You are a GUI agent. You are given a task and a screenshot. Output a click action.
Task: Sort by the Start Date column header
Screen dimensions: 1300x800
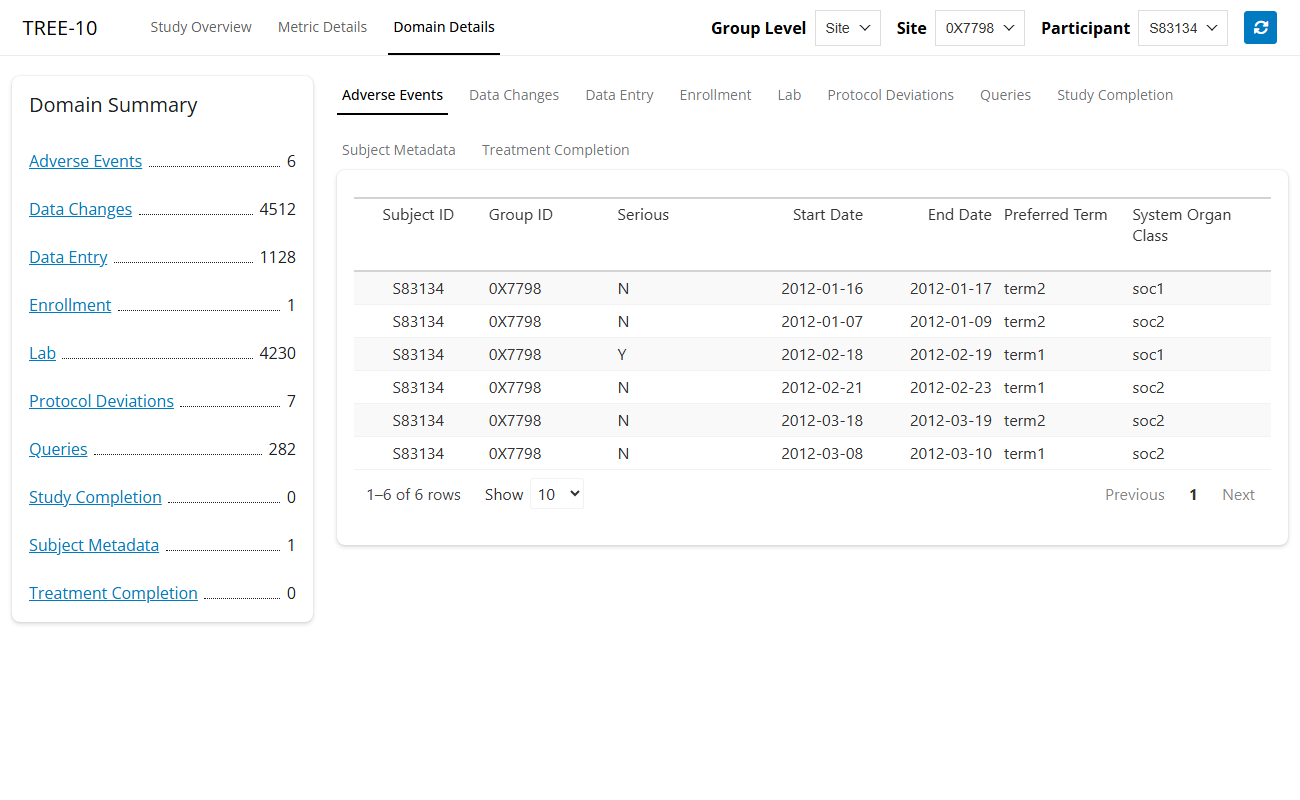(x=827, y=215)
